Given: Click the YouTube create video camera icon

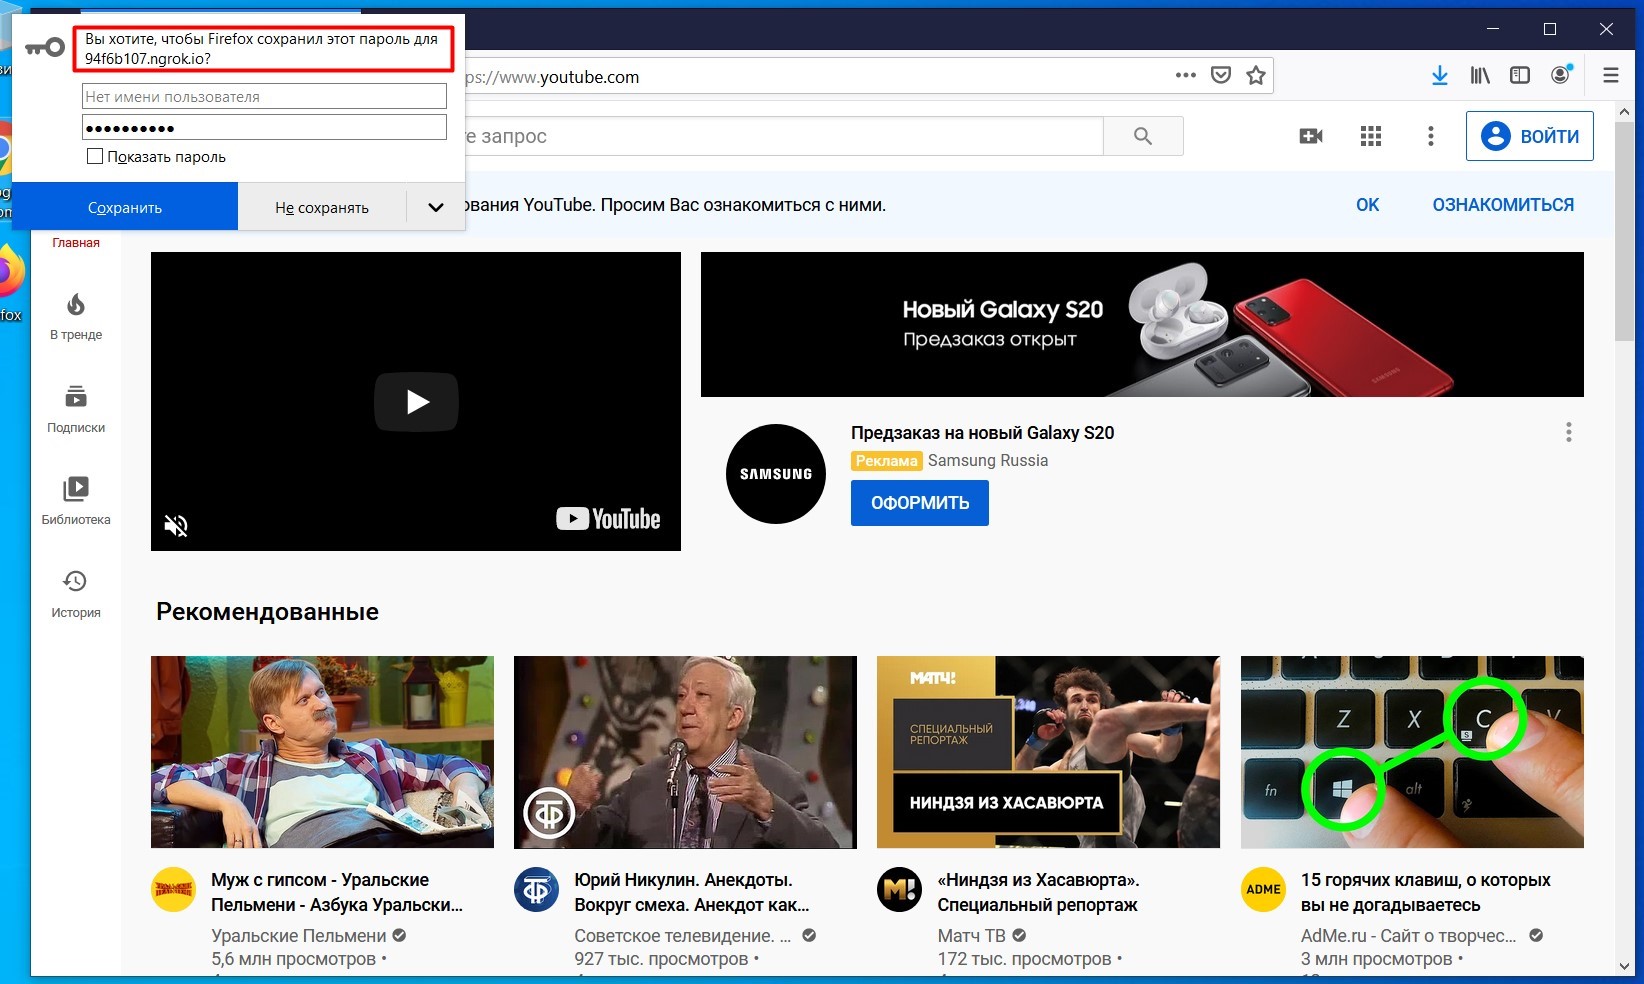Looking at the screenshot, I should (1311, 136).
